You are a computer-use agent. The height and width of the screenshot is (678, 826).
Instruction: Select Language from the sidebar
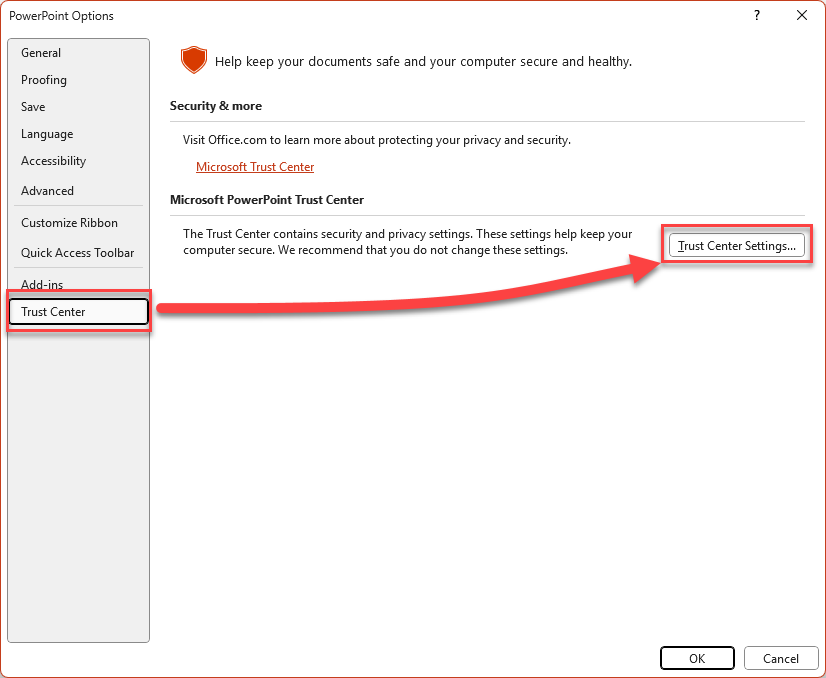pyautogui.click(x=47, y=134)
